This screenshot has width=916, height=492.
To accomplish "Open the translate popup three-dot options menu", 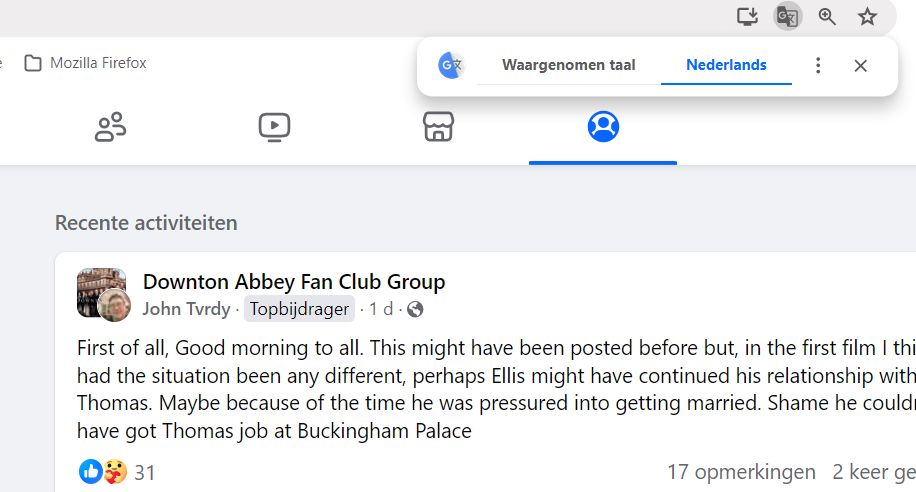I will tap(818, 66).
